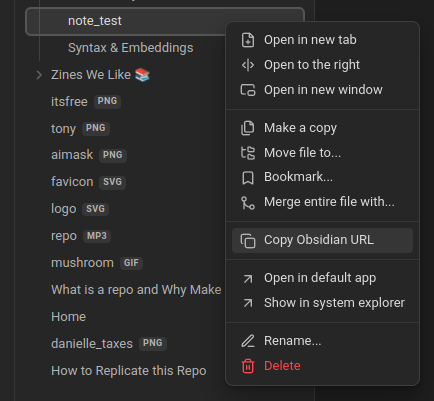Click the Move file to folder-tree icon
Image resolution: width=434 pixels, height=401 pixels.
pos(248,153)
